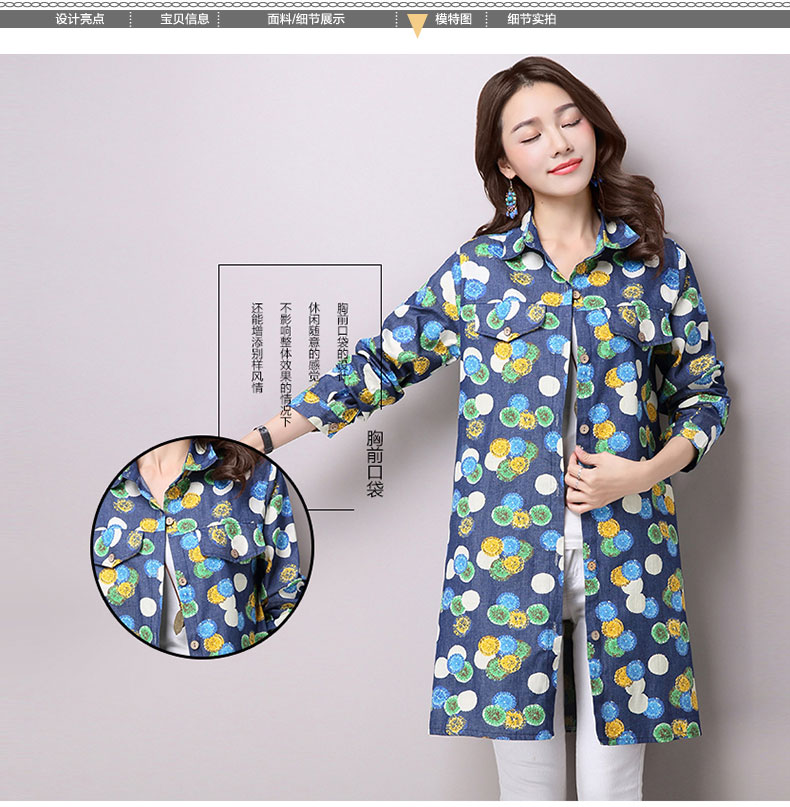This screenshot has height=807, width=790.
Task: Click the black wristwatch on the model's wrist
Action: (263, 437)
